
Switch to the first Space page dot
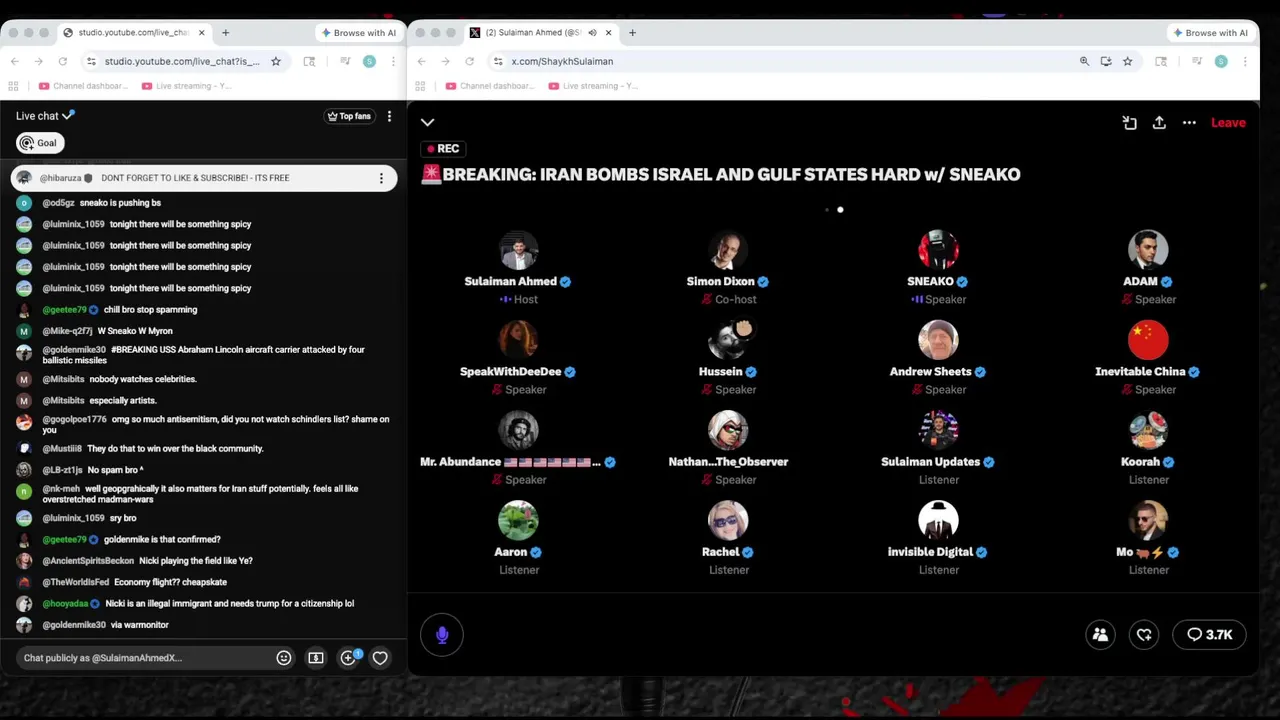(826, 210)
